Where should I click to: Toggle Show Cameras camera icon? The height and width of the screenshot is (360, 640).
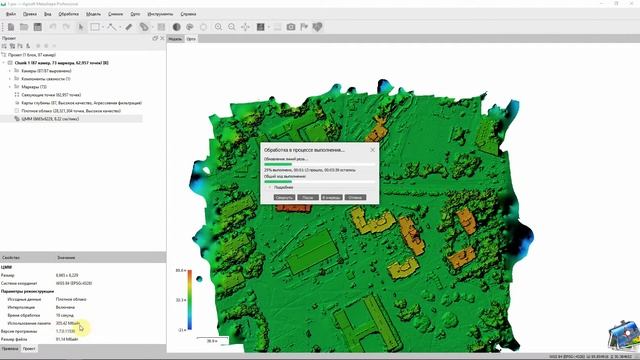[291, 27]
